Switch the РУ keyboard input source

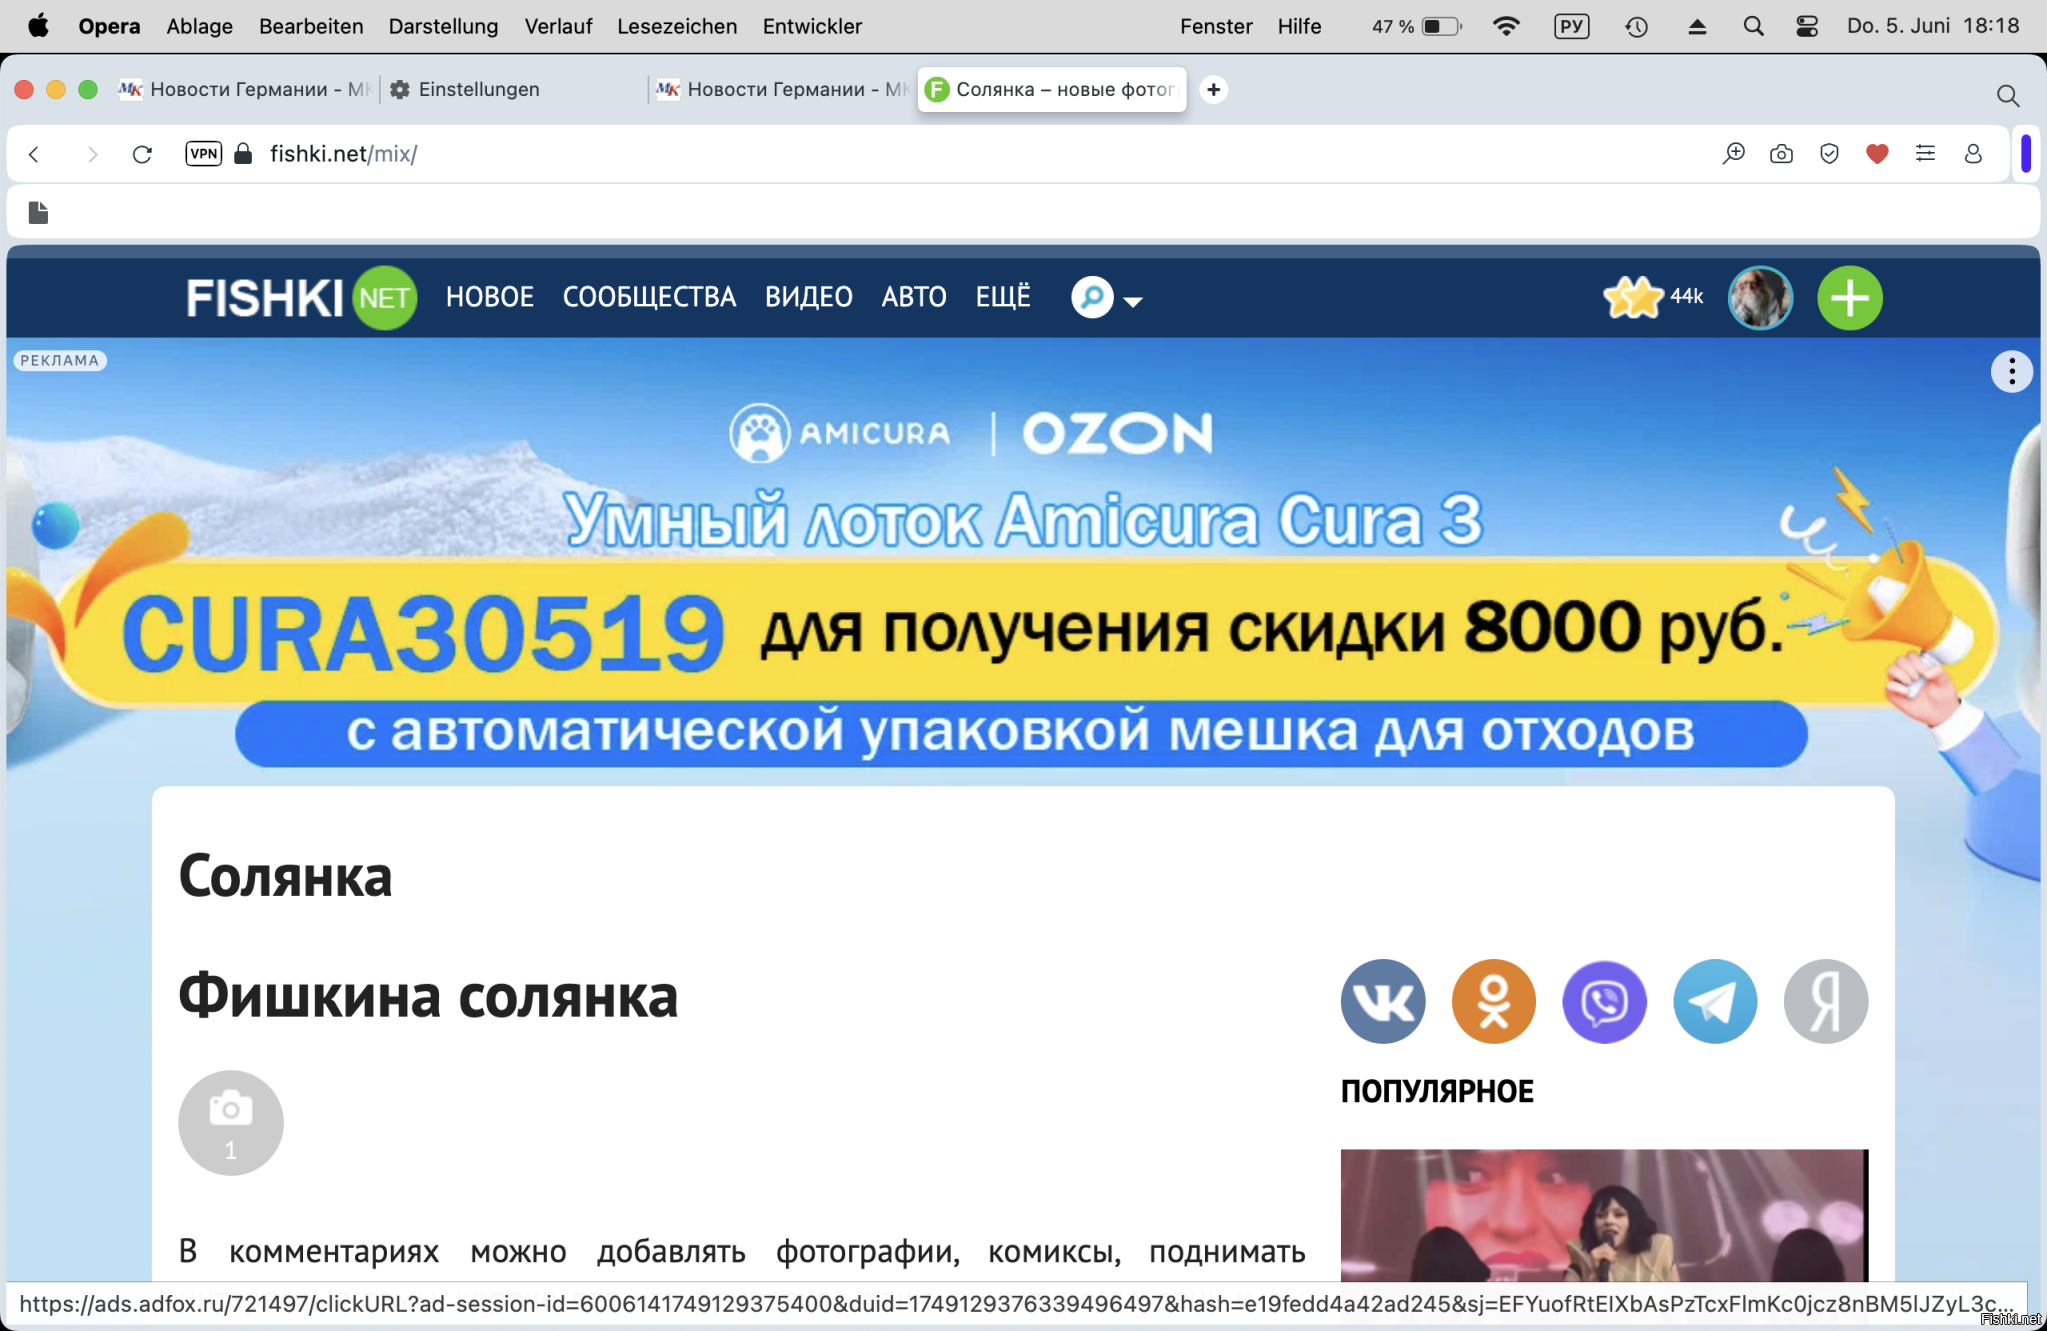pyautogui.click(x=1571, y=26)
